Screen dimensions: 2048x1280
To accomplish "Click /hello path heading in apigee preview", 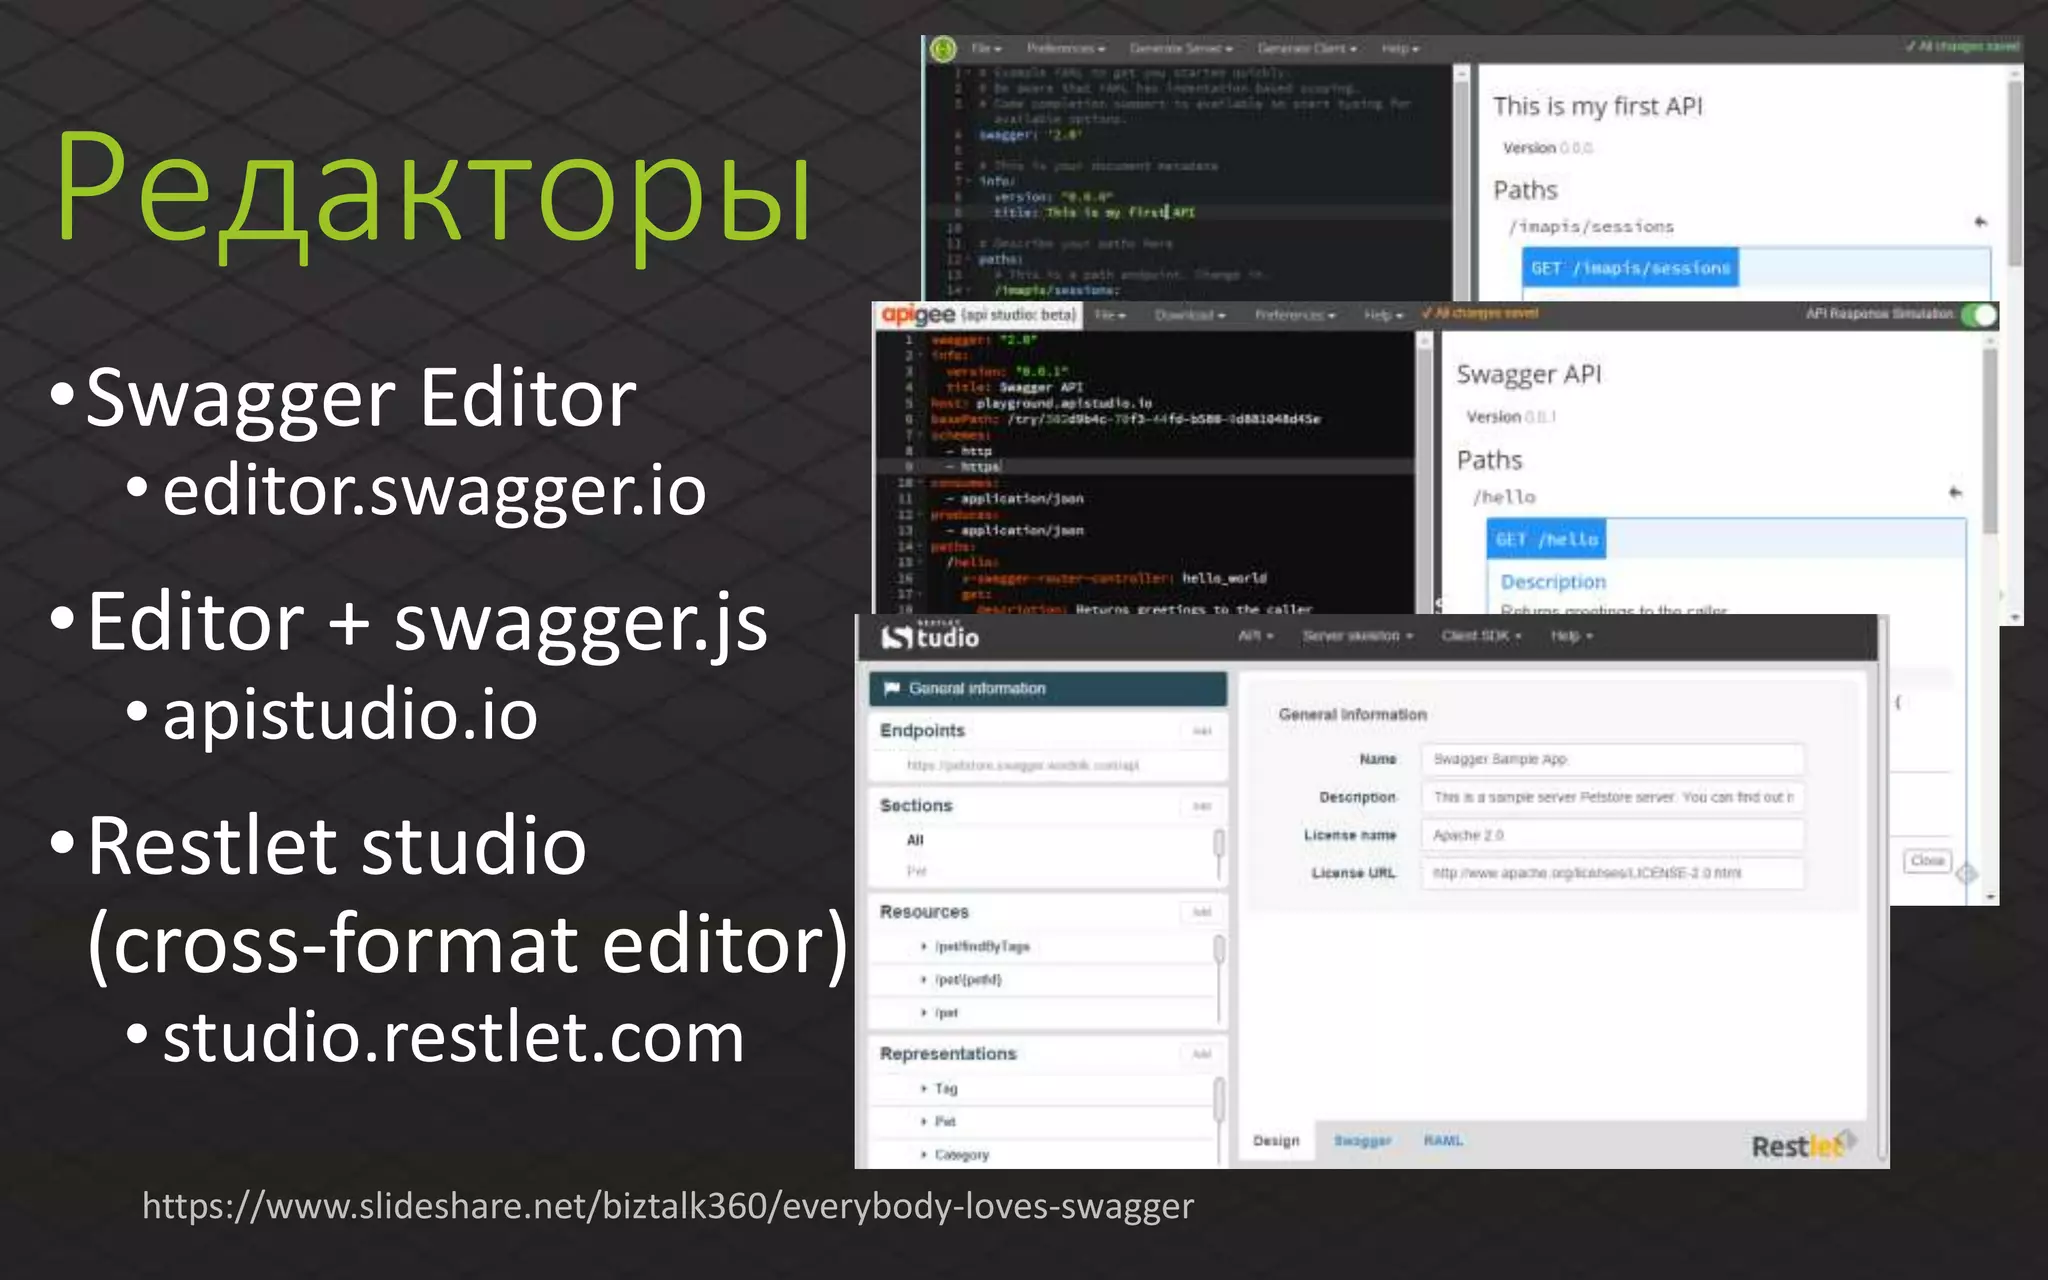I will point(1505,497).
